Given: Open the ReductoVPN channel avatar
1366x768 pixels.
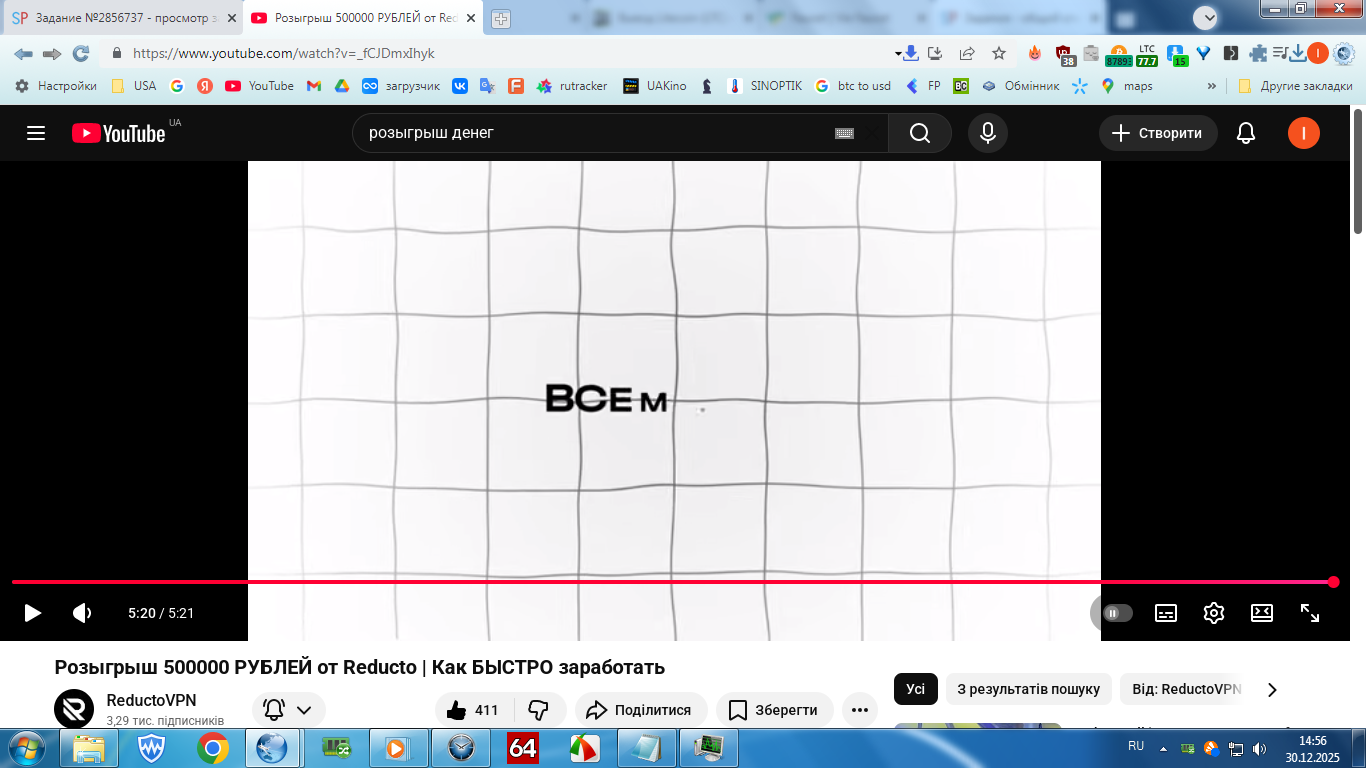Looking at the screenshot, I should (x=74, y=709).
